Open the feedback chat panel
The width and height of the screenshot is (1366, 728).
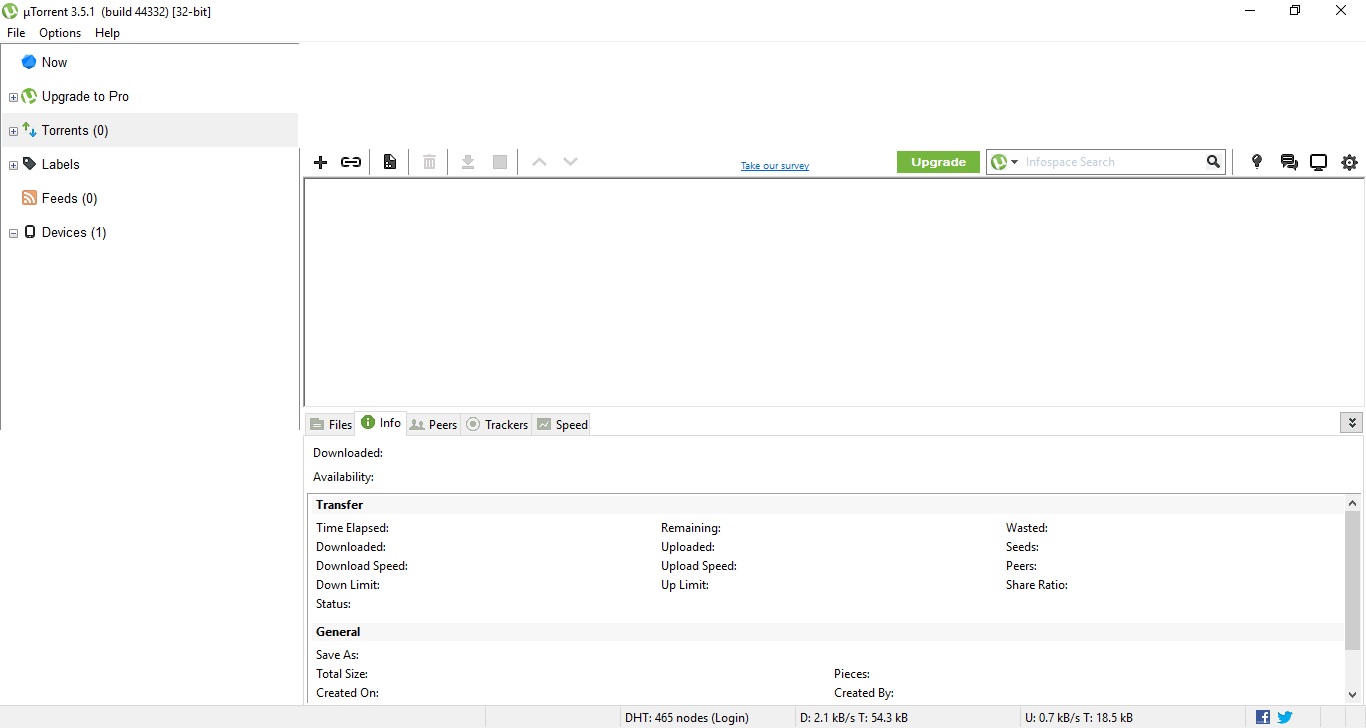(1288, 161)
